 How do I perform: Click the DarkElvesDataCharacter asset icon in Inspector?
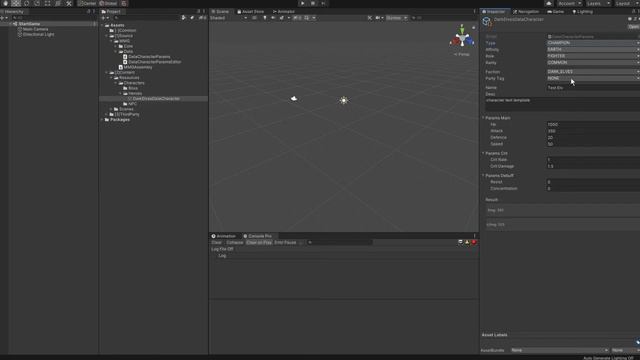pos(487,22)
